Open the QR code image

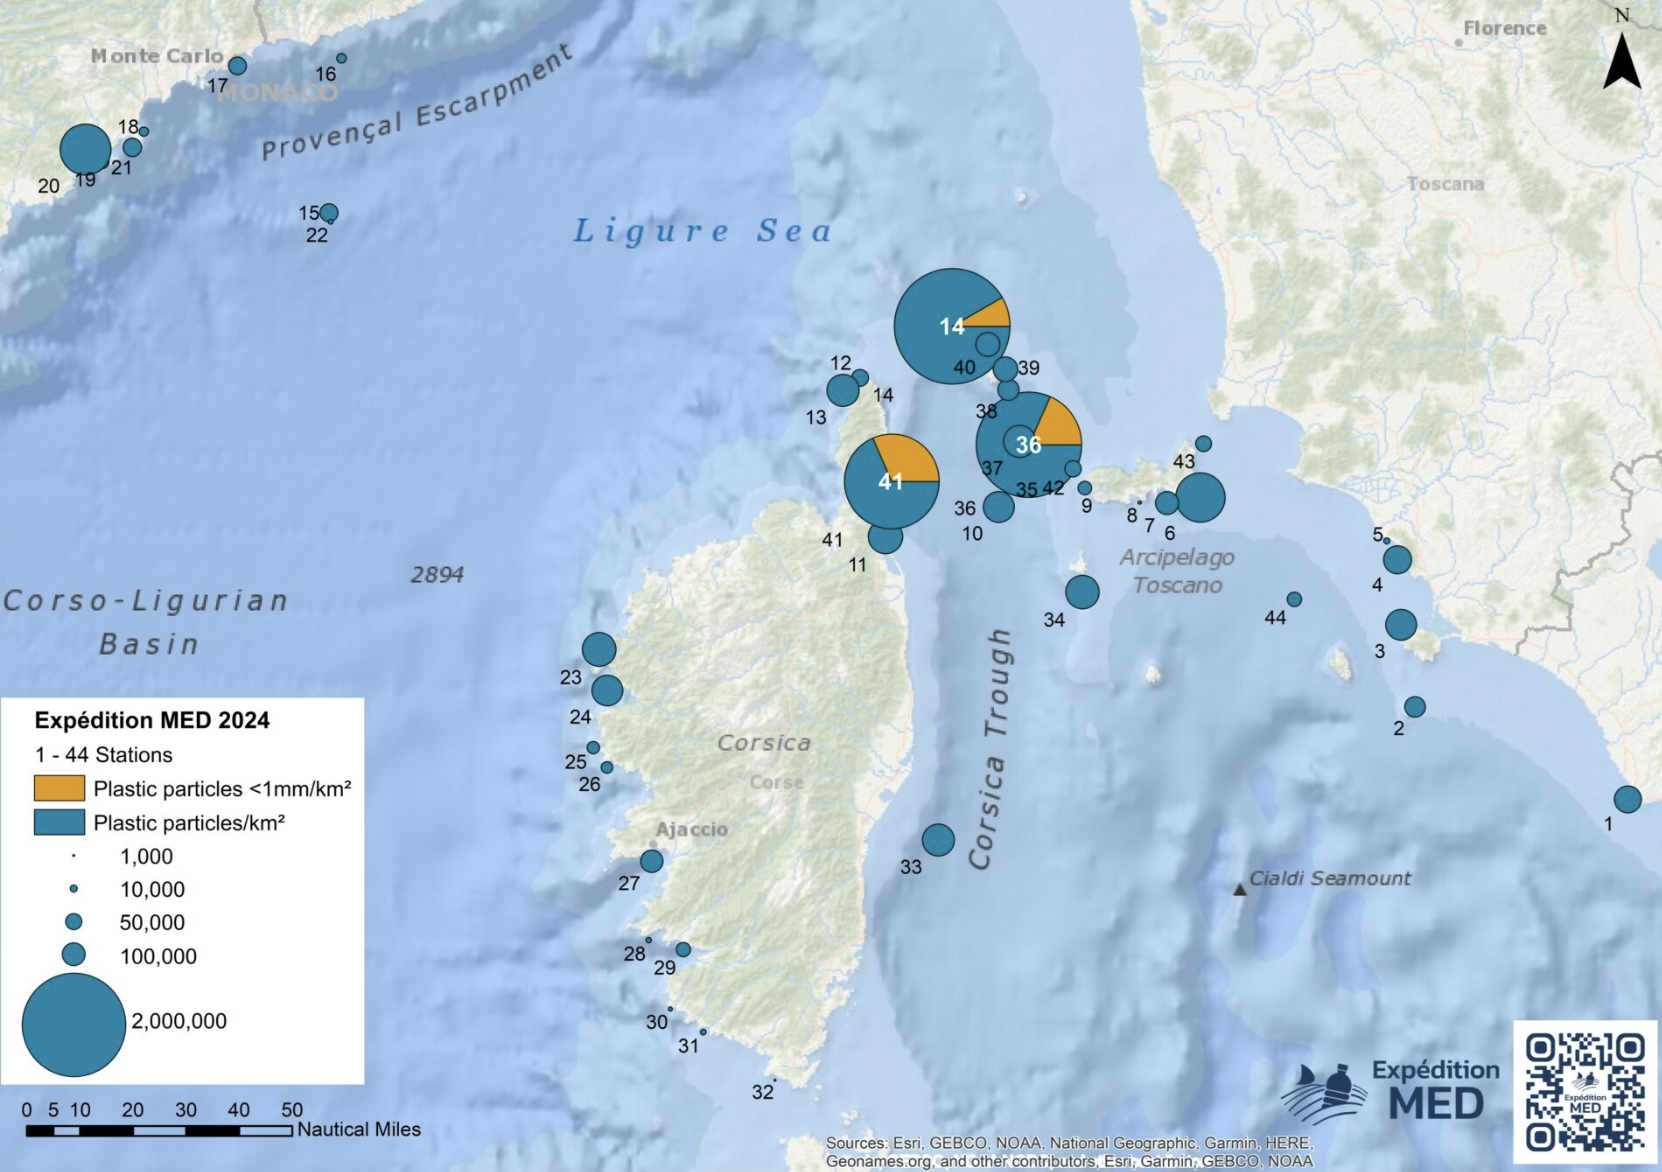point(1584,1091)
